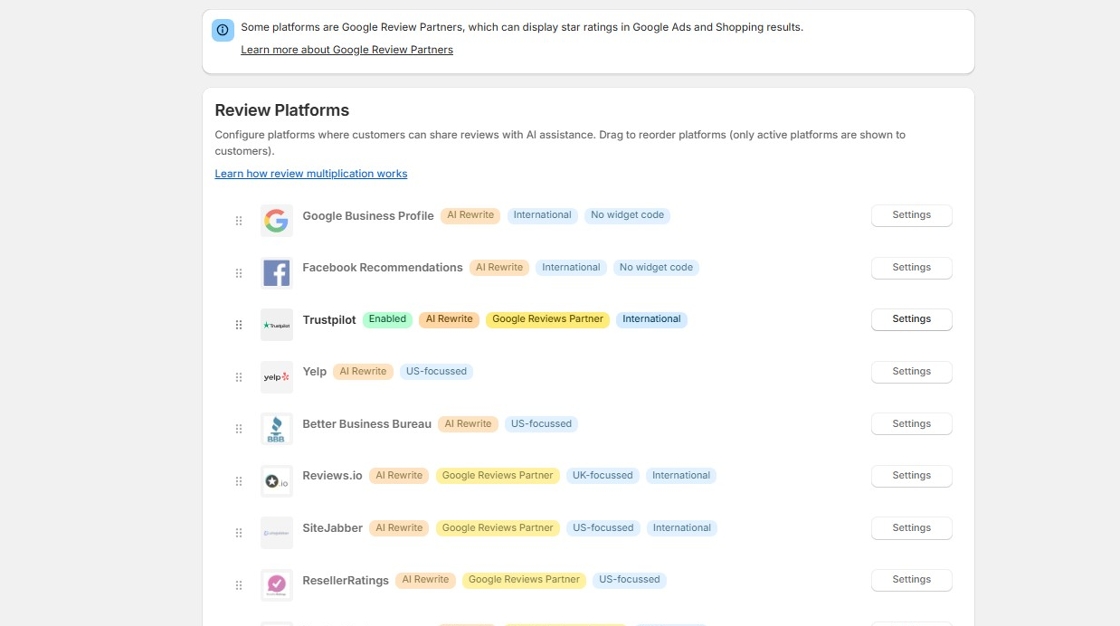The image size is (1120, 626).
Task: Select the Trustpilot platform logo
Action: (276, 324)
